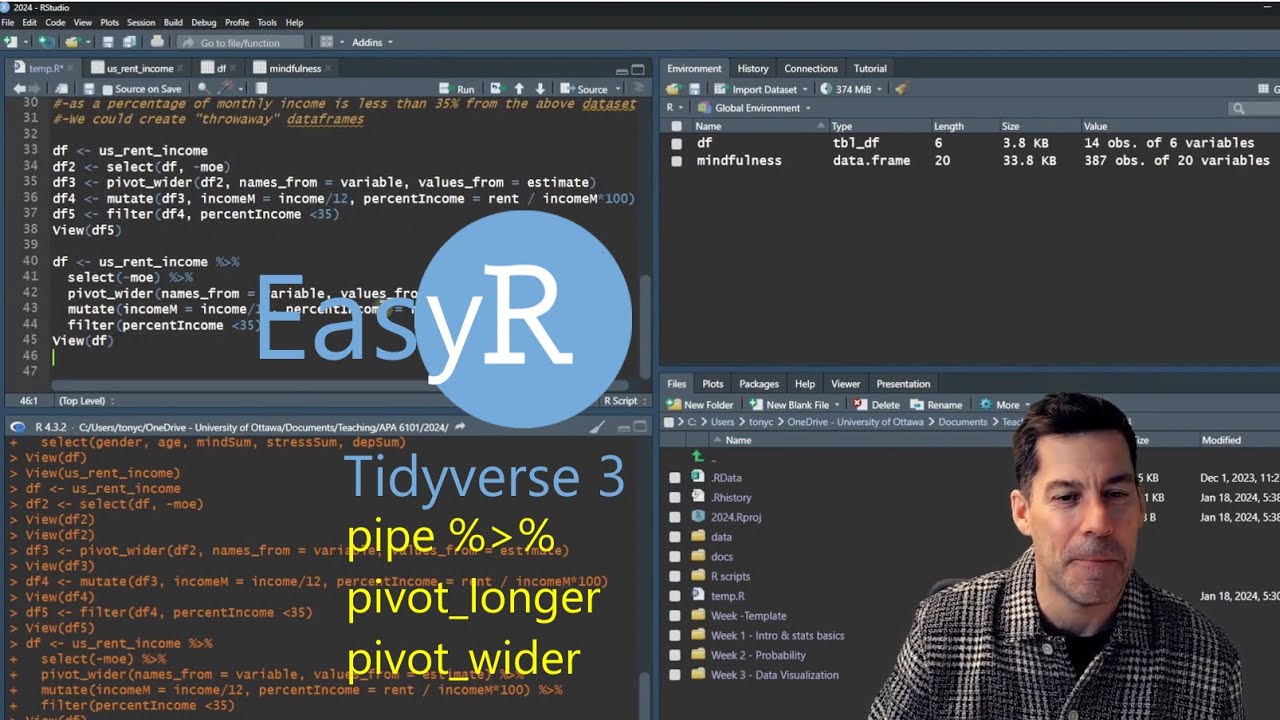Screen dimensions: 1280x720
Task: Click the editor save icon beside Source on Save
Action: (x=89, y=89)
